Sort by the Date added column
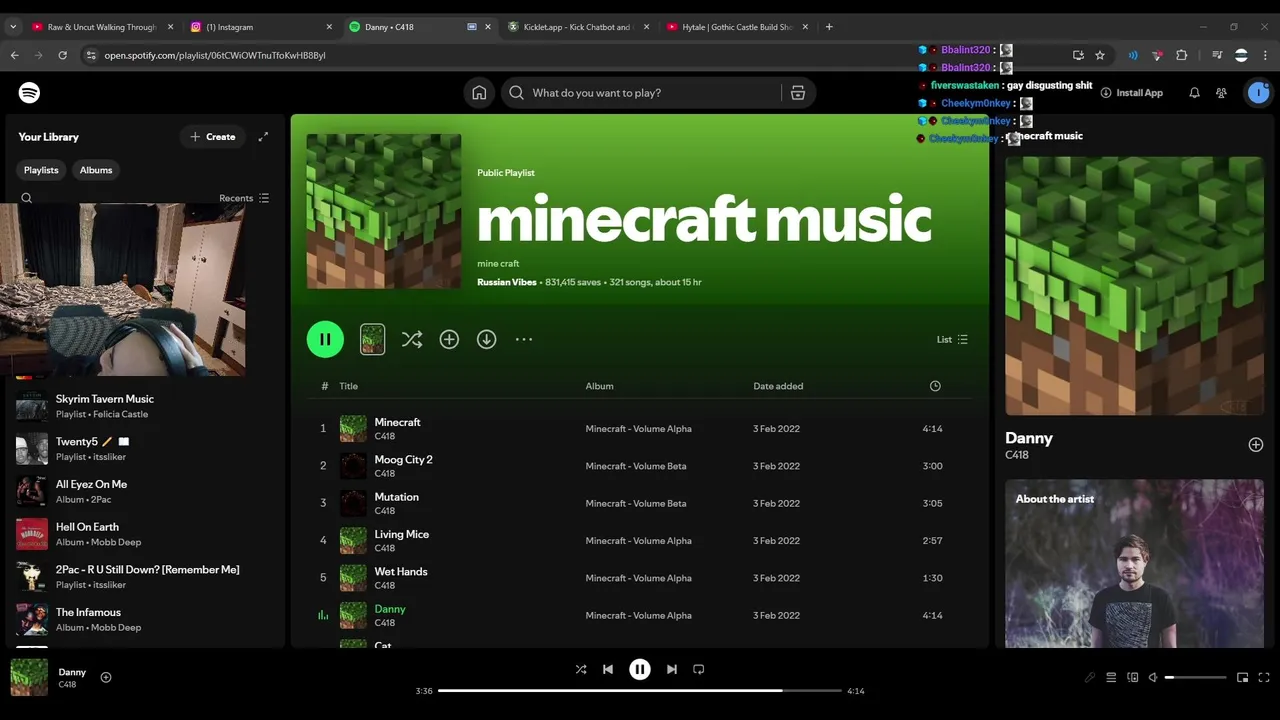Image resolution: width=1280 pixels, height=720 pixels. (x=778, y=386)
